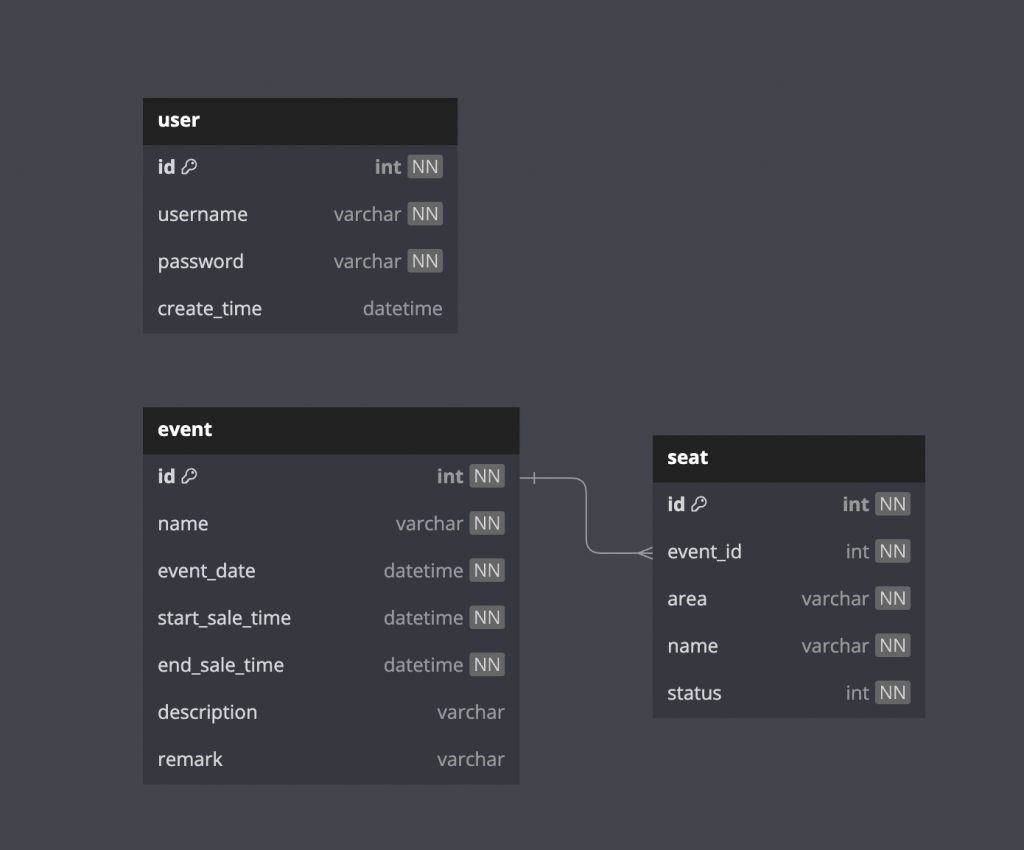1024x850 pixels.
Task: Select the status column in seat table
Action: click(788, 693)
